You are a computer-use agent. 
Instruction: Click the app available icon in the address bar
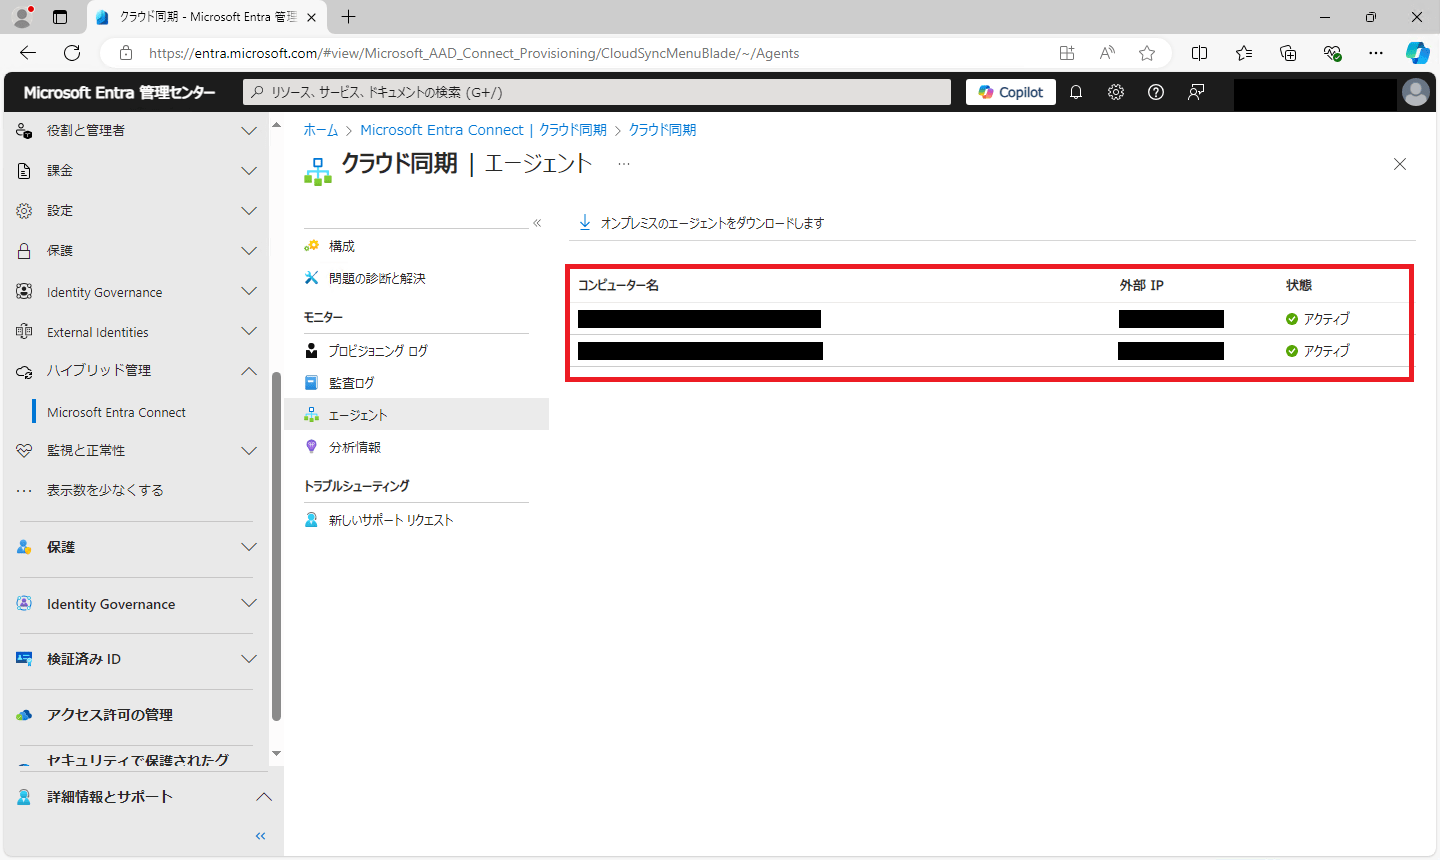coord(1067,53)
